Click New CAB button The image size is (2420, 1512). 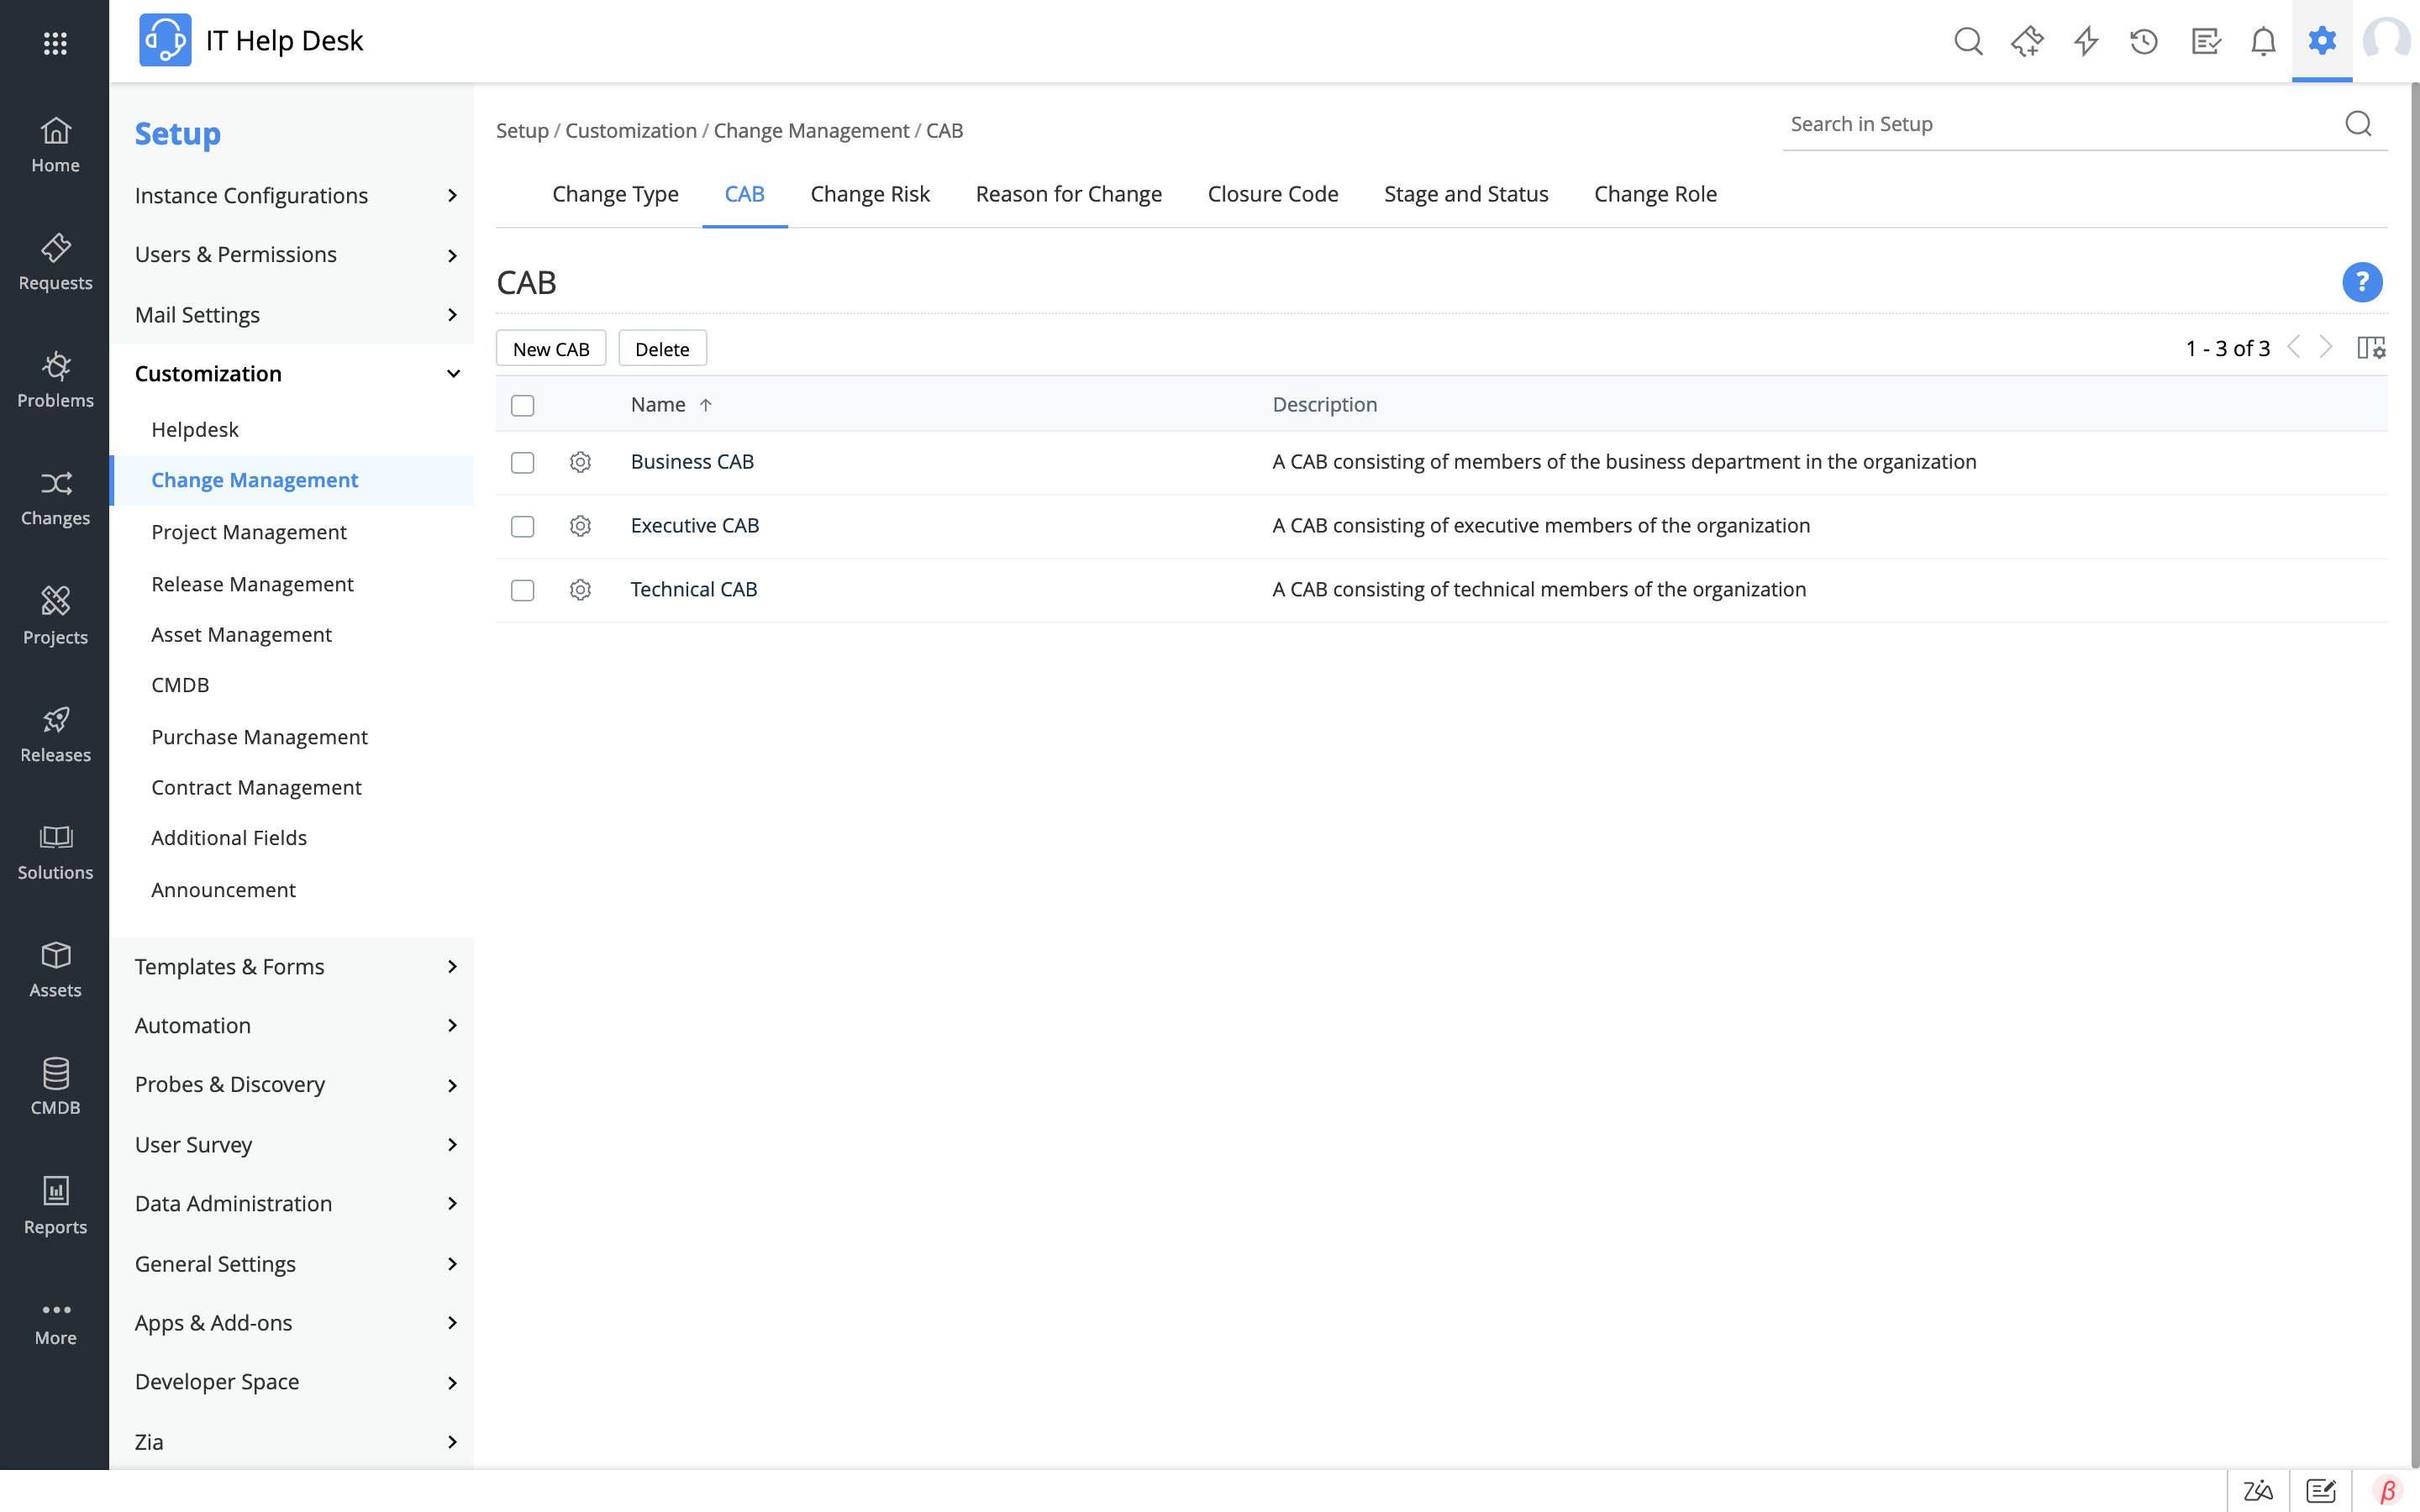coord(550,349)
